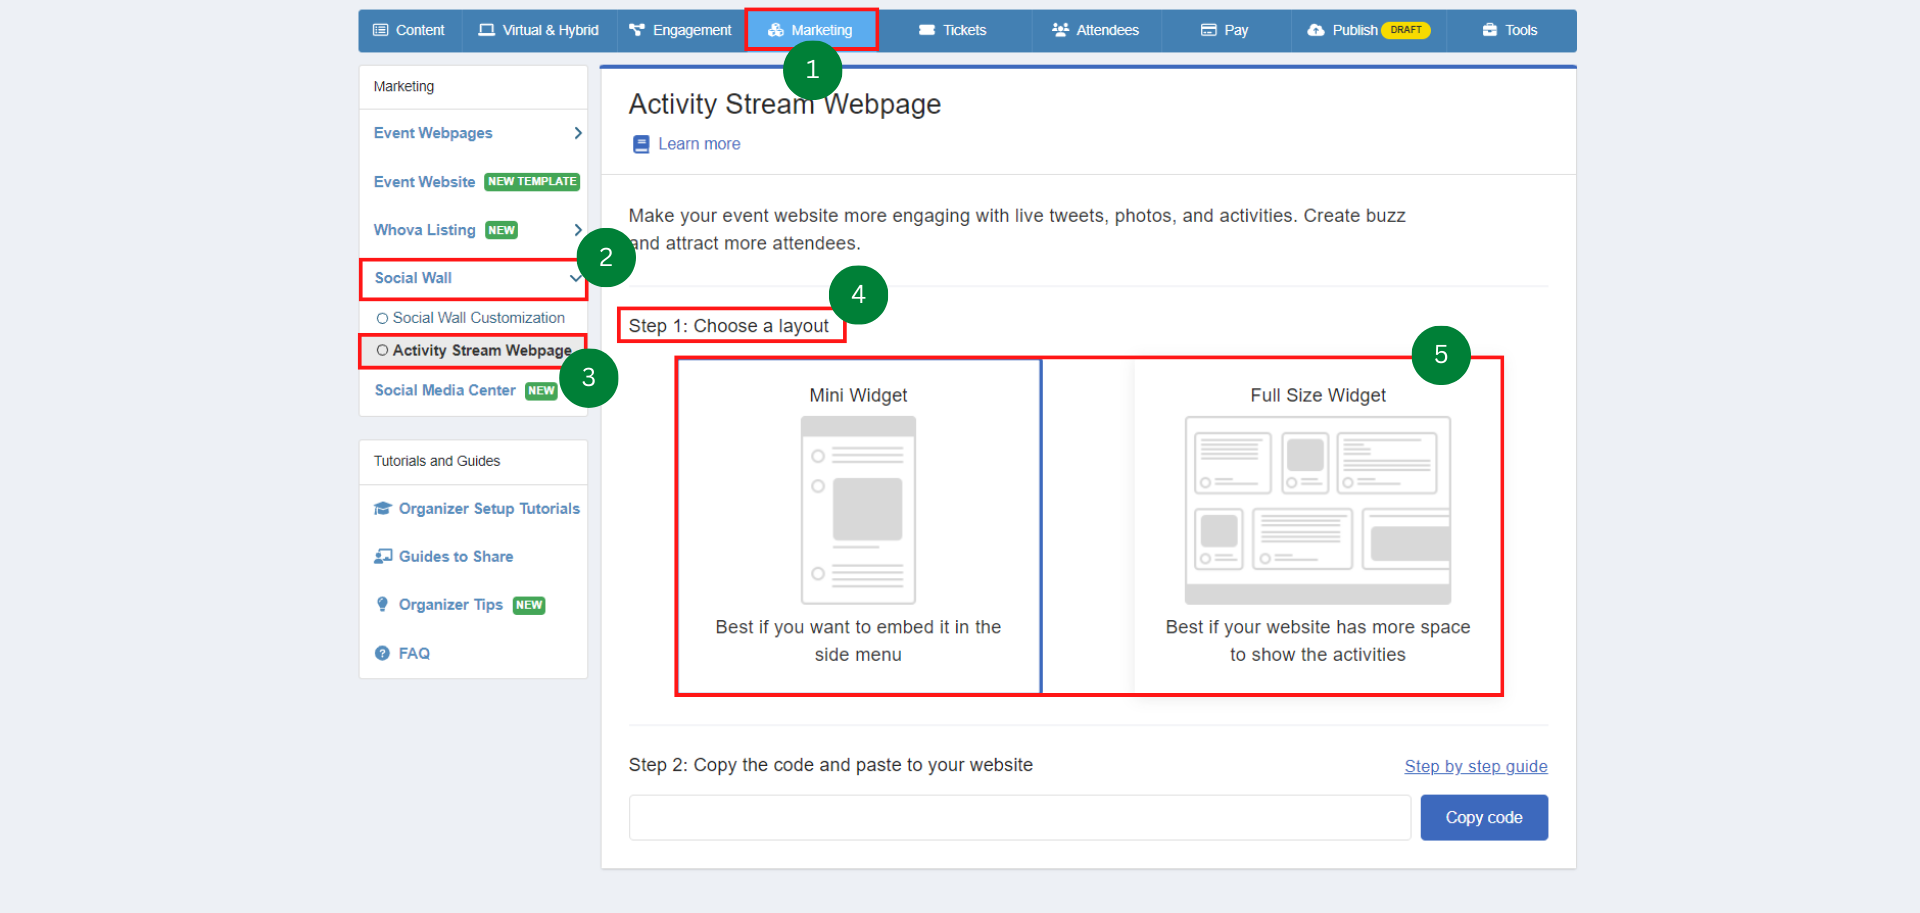This screenshot has width=1920, height=913.
Task: Select the Social Wall Customization radio button
Action: tap(382, 318)
